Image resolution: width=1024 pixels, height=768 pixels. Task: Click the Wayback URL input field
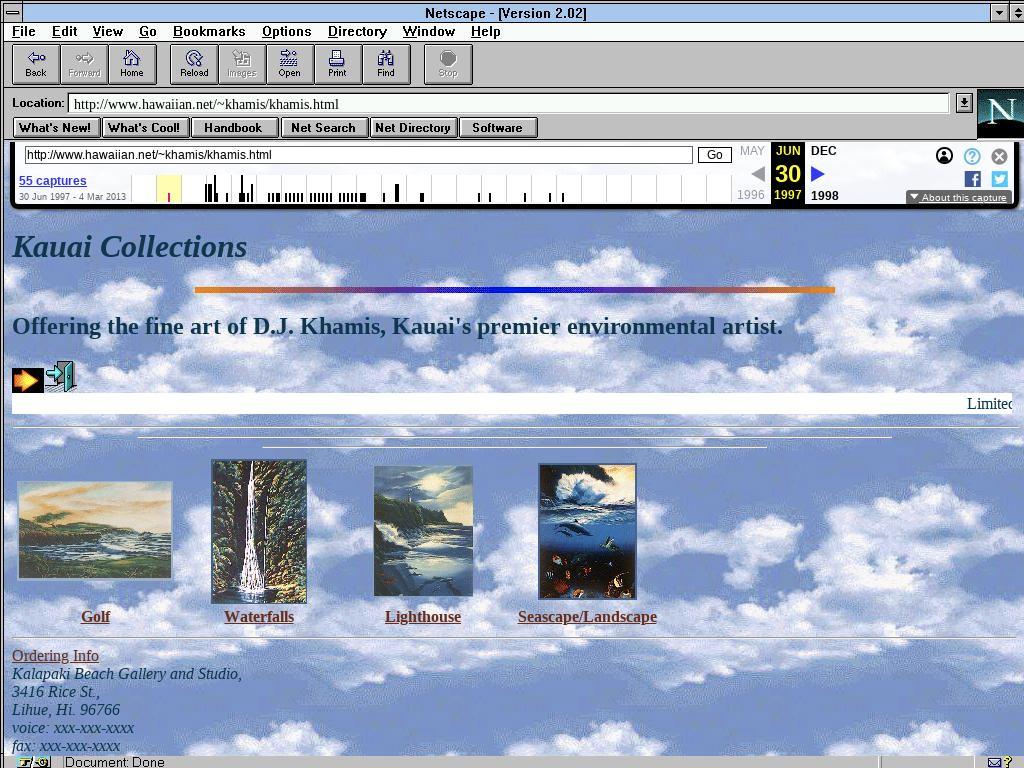358,155
